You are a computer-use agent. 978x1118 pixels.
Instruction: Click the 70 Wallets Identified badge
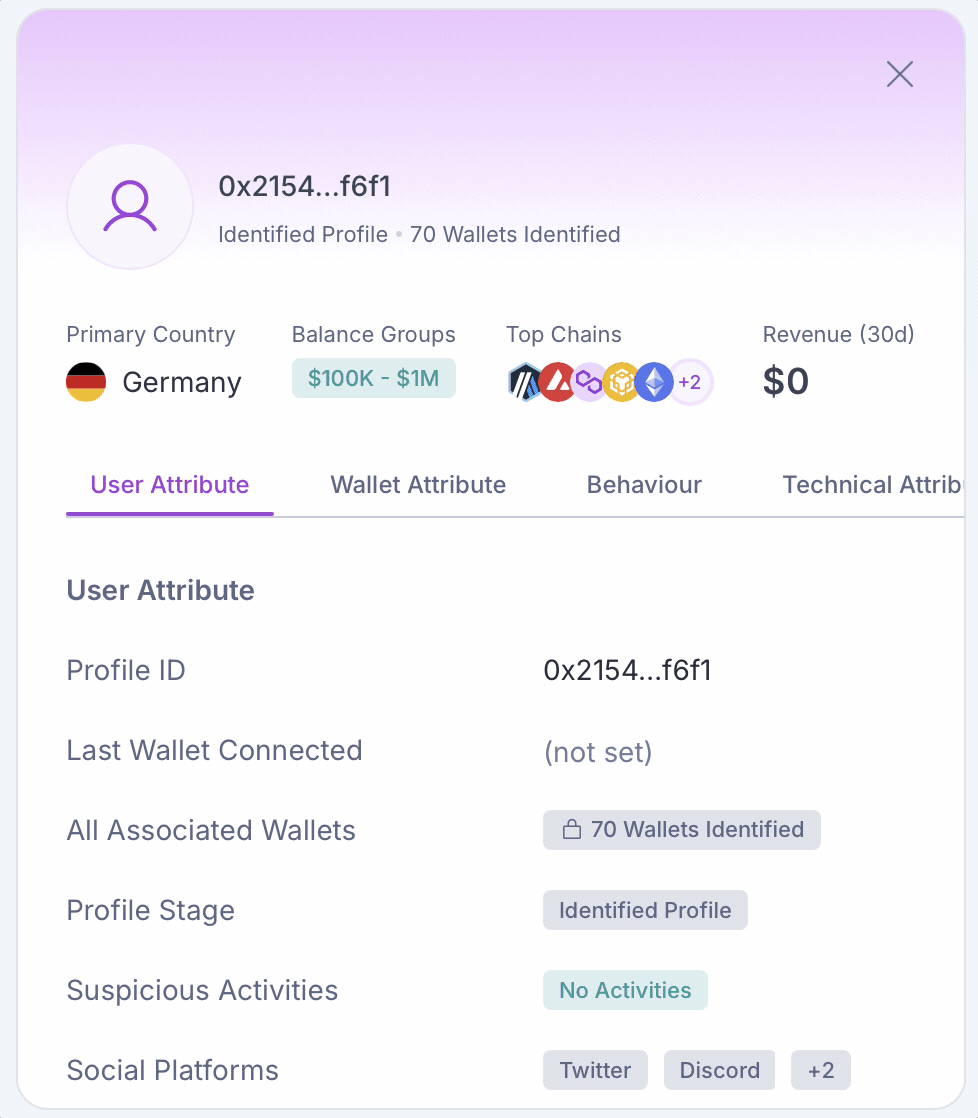point(681,829)
